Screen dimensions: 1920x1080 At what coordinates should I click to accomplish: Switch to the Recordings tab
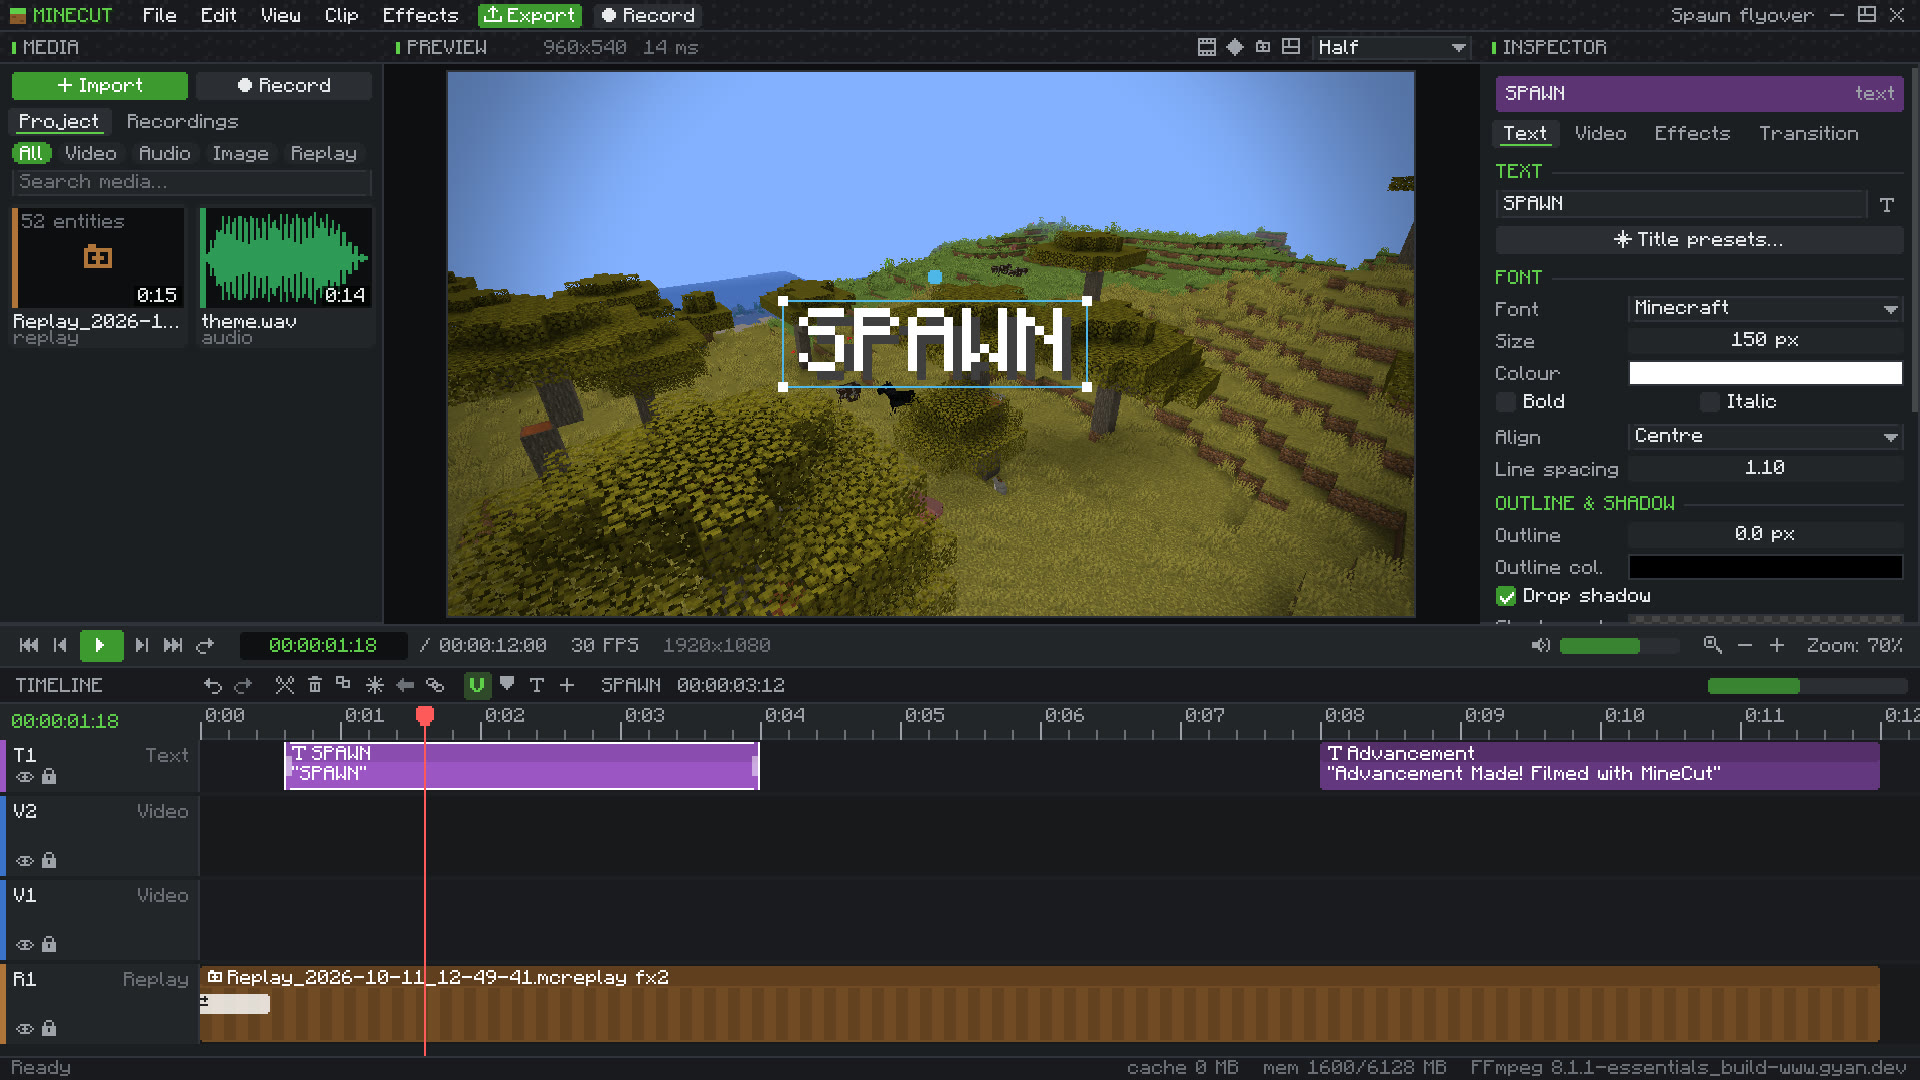[182, 121]
